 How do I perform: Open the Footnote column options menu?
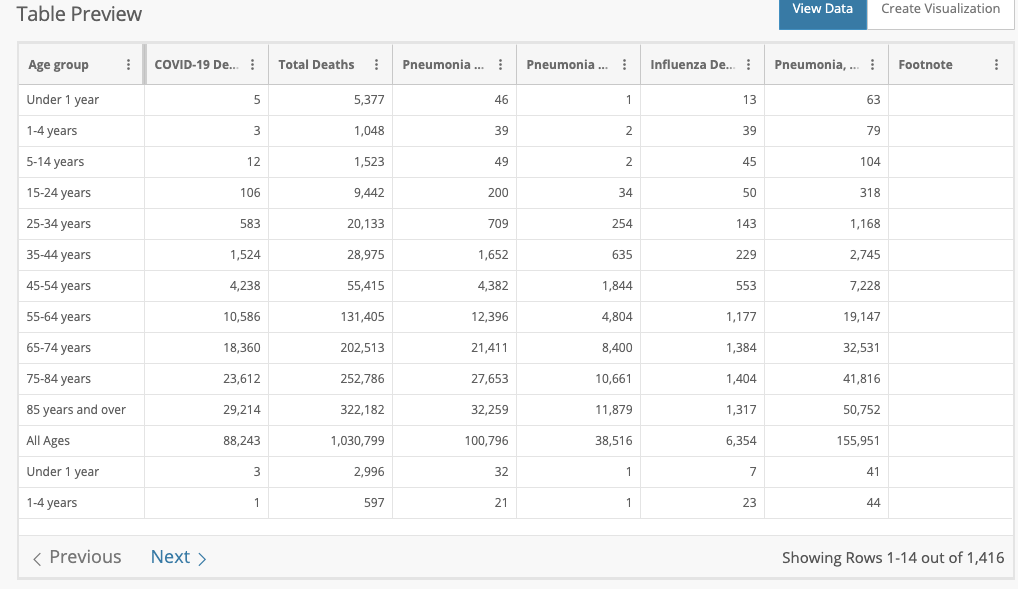(996, 65)
